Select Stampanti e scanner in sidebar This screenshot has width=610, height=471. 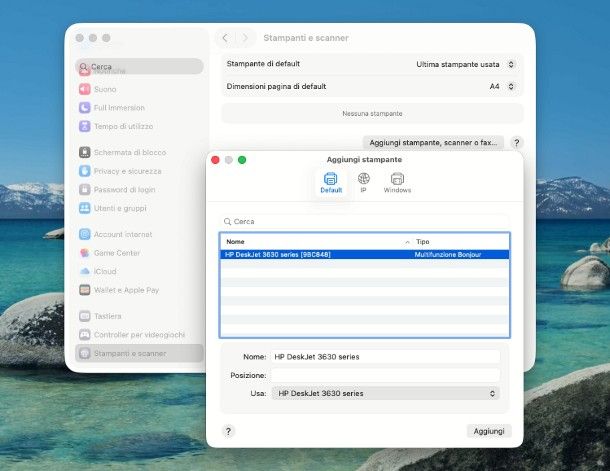tap(130, 353)
